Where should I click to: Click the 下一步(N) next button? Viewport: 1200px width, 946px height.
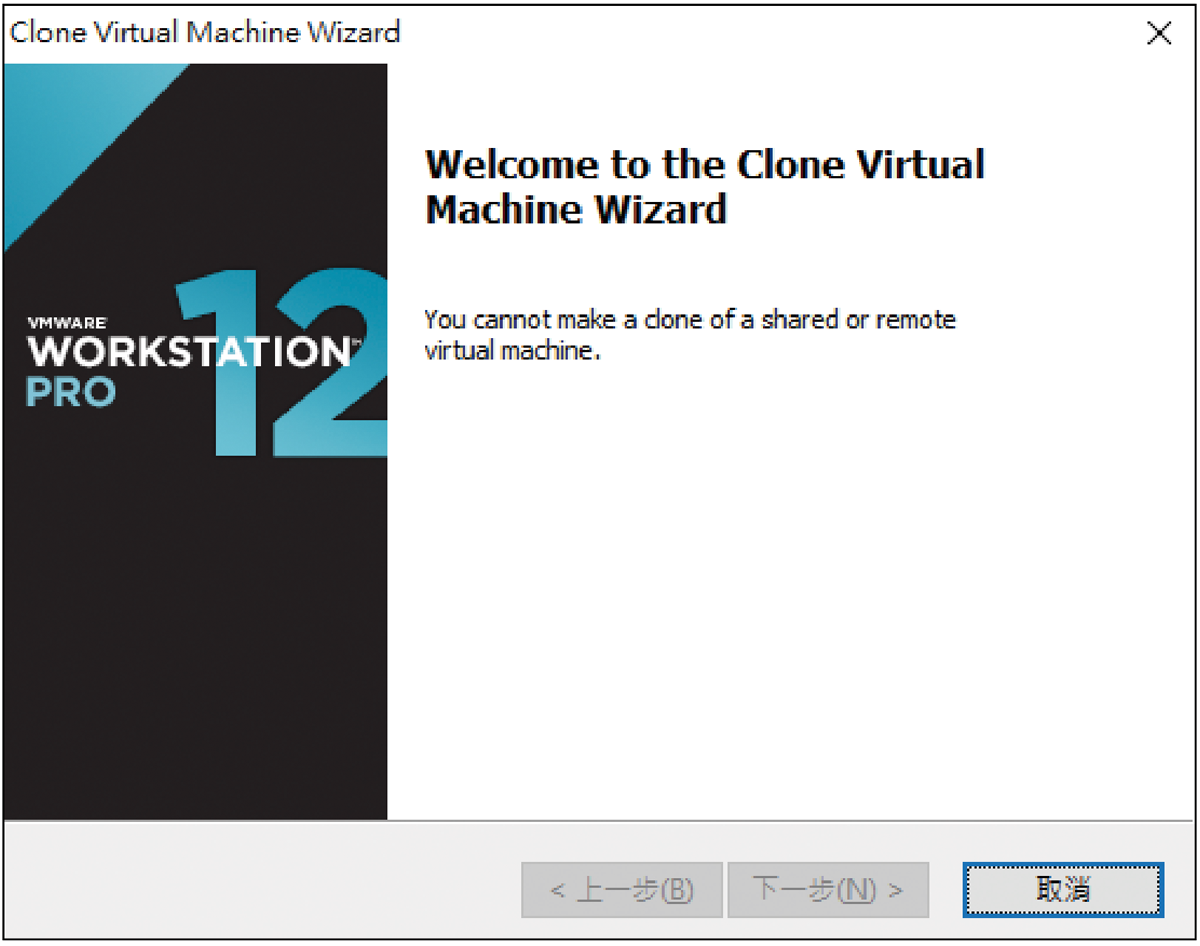pyautogui.click(x=828, y=889)
